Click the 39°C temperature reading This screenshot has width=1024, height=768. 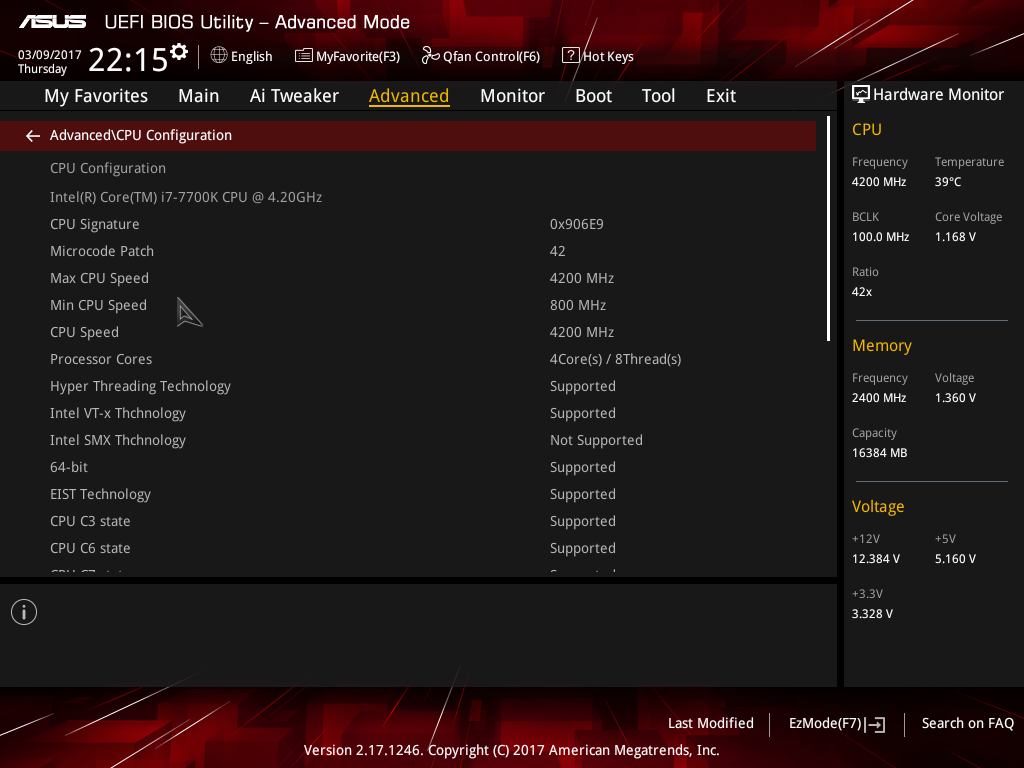948,182
